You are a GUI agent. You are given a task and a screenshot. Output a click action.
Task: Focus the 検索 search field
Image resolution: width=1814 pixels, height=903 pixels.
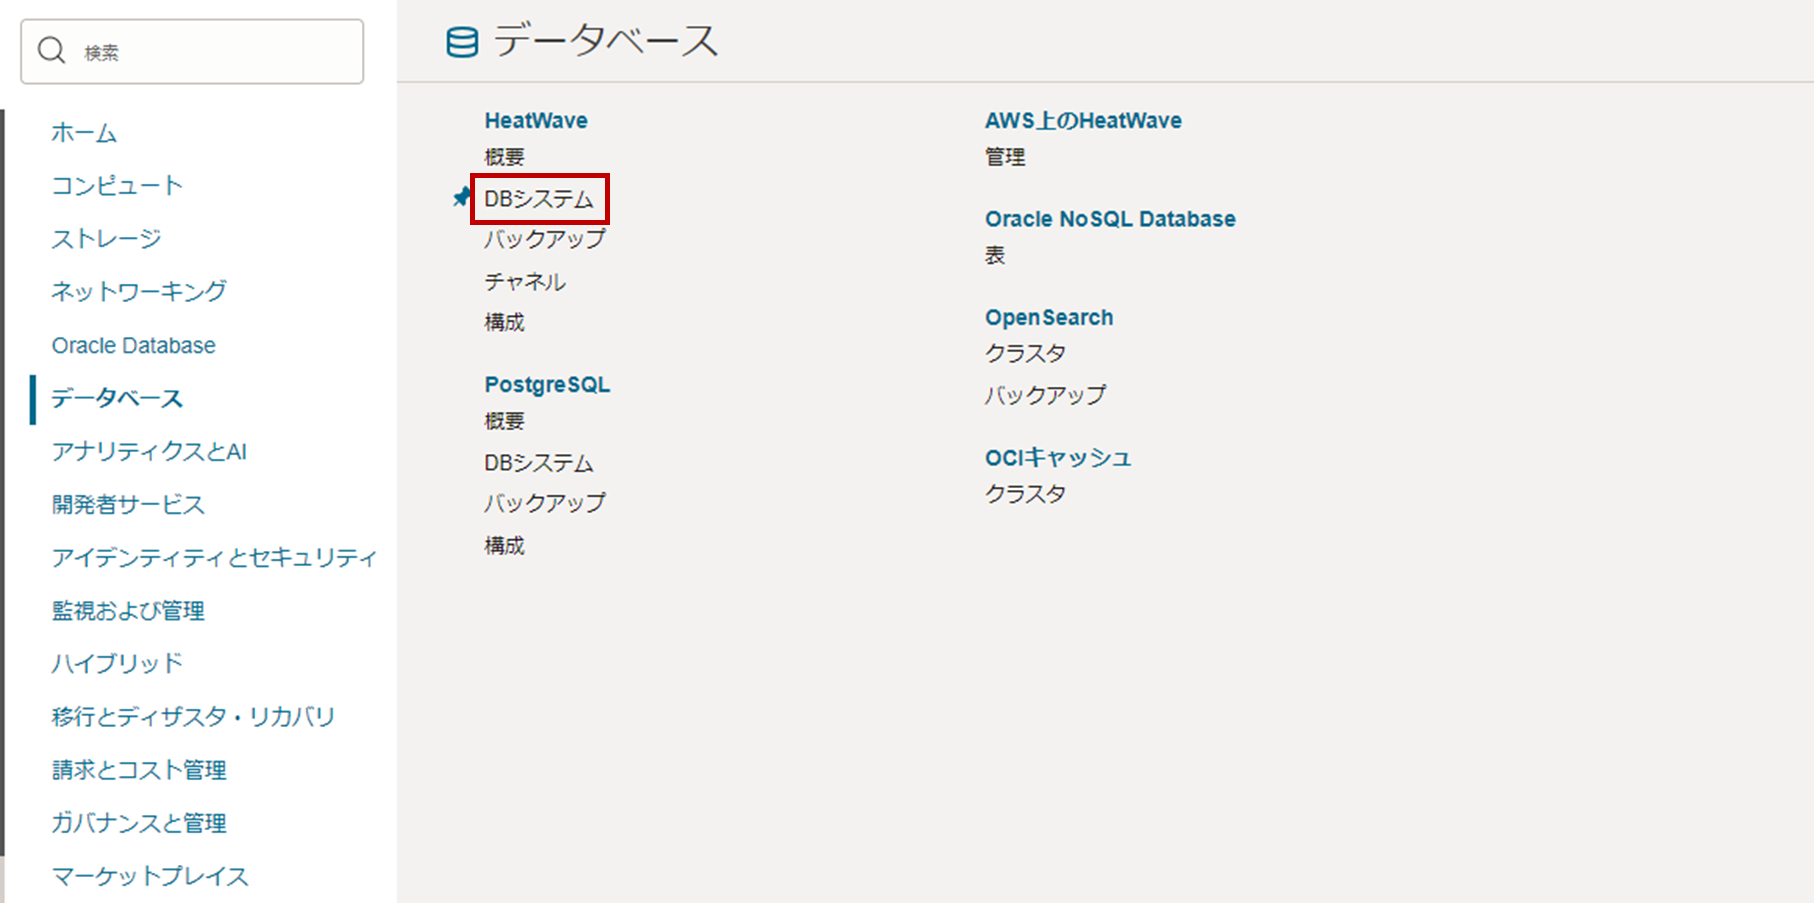192,52
